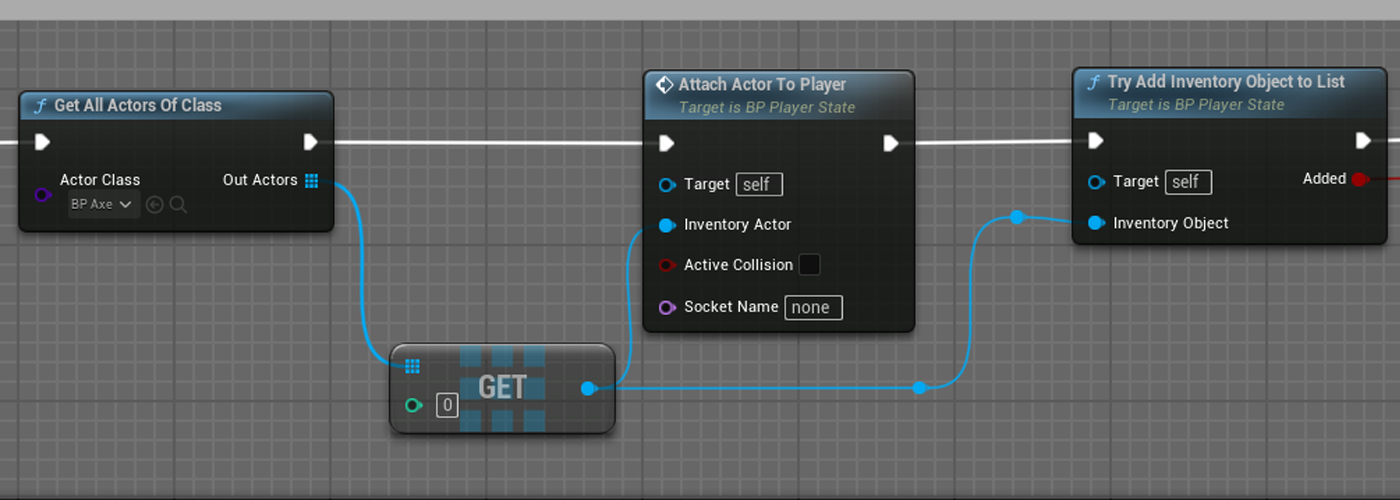This screenshot has width=1400, height=500.
Task: Click the GET node's blue output pin
Action: click(588, 388)
